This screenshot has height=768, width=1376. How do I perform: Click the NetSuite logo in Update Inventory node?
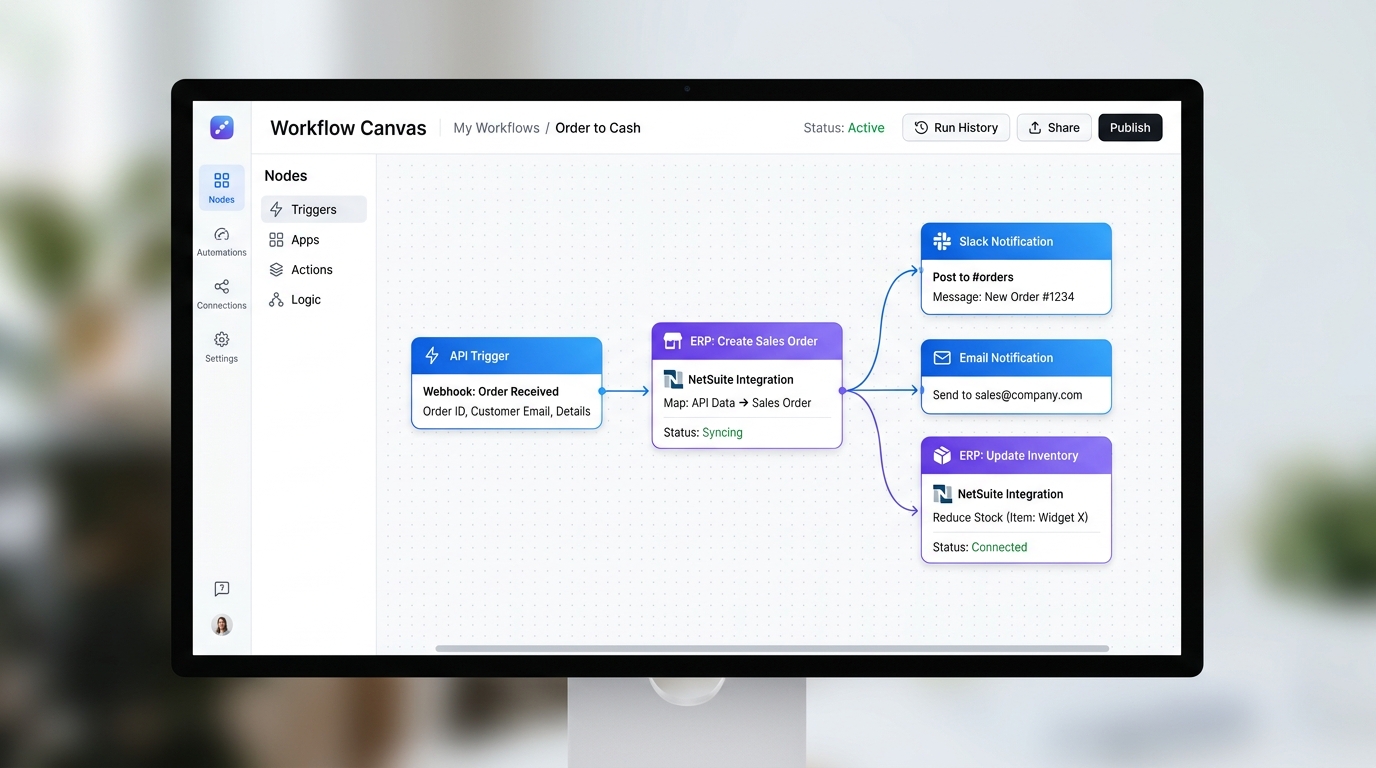tap(942, 494)
